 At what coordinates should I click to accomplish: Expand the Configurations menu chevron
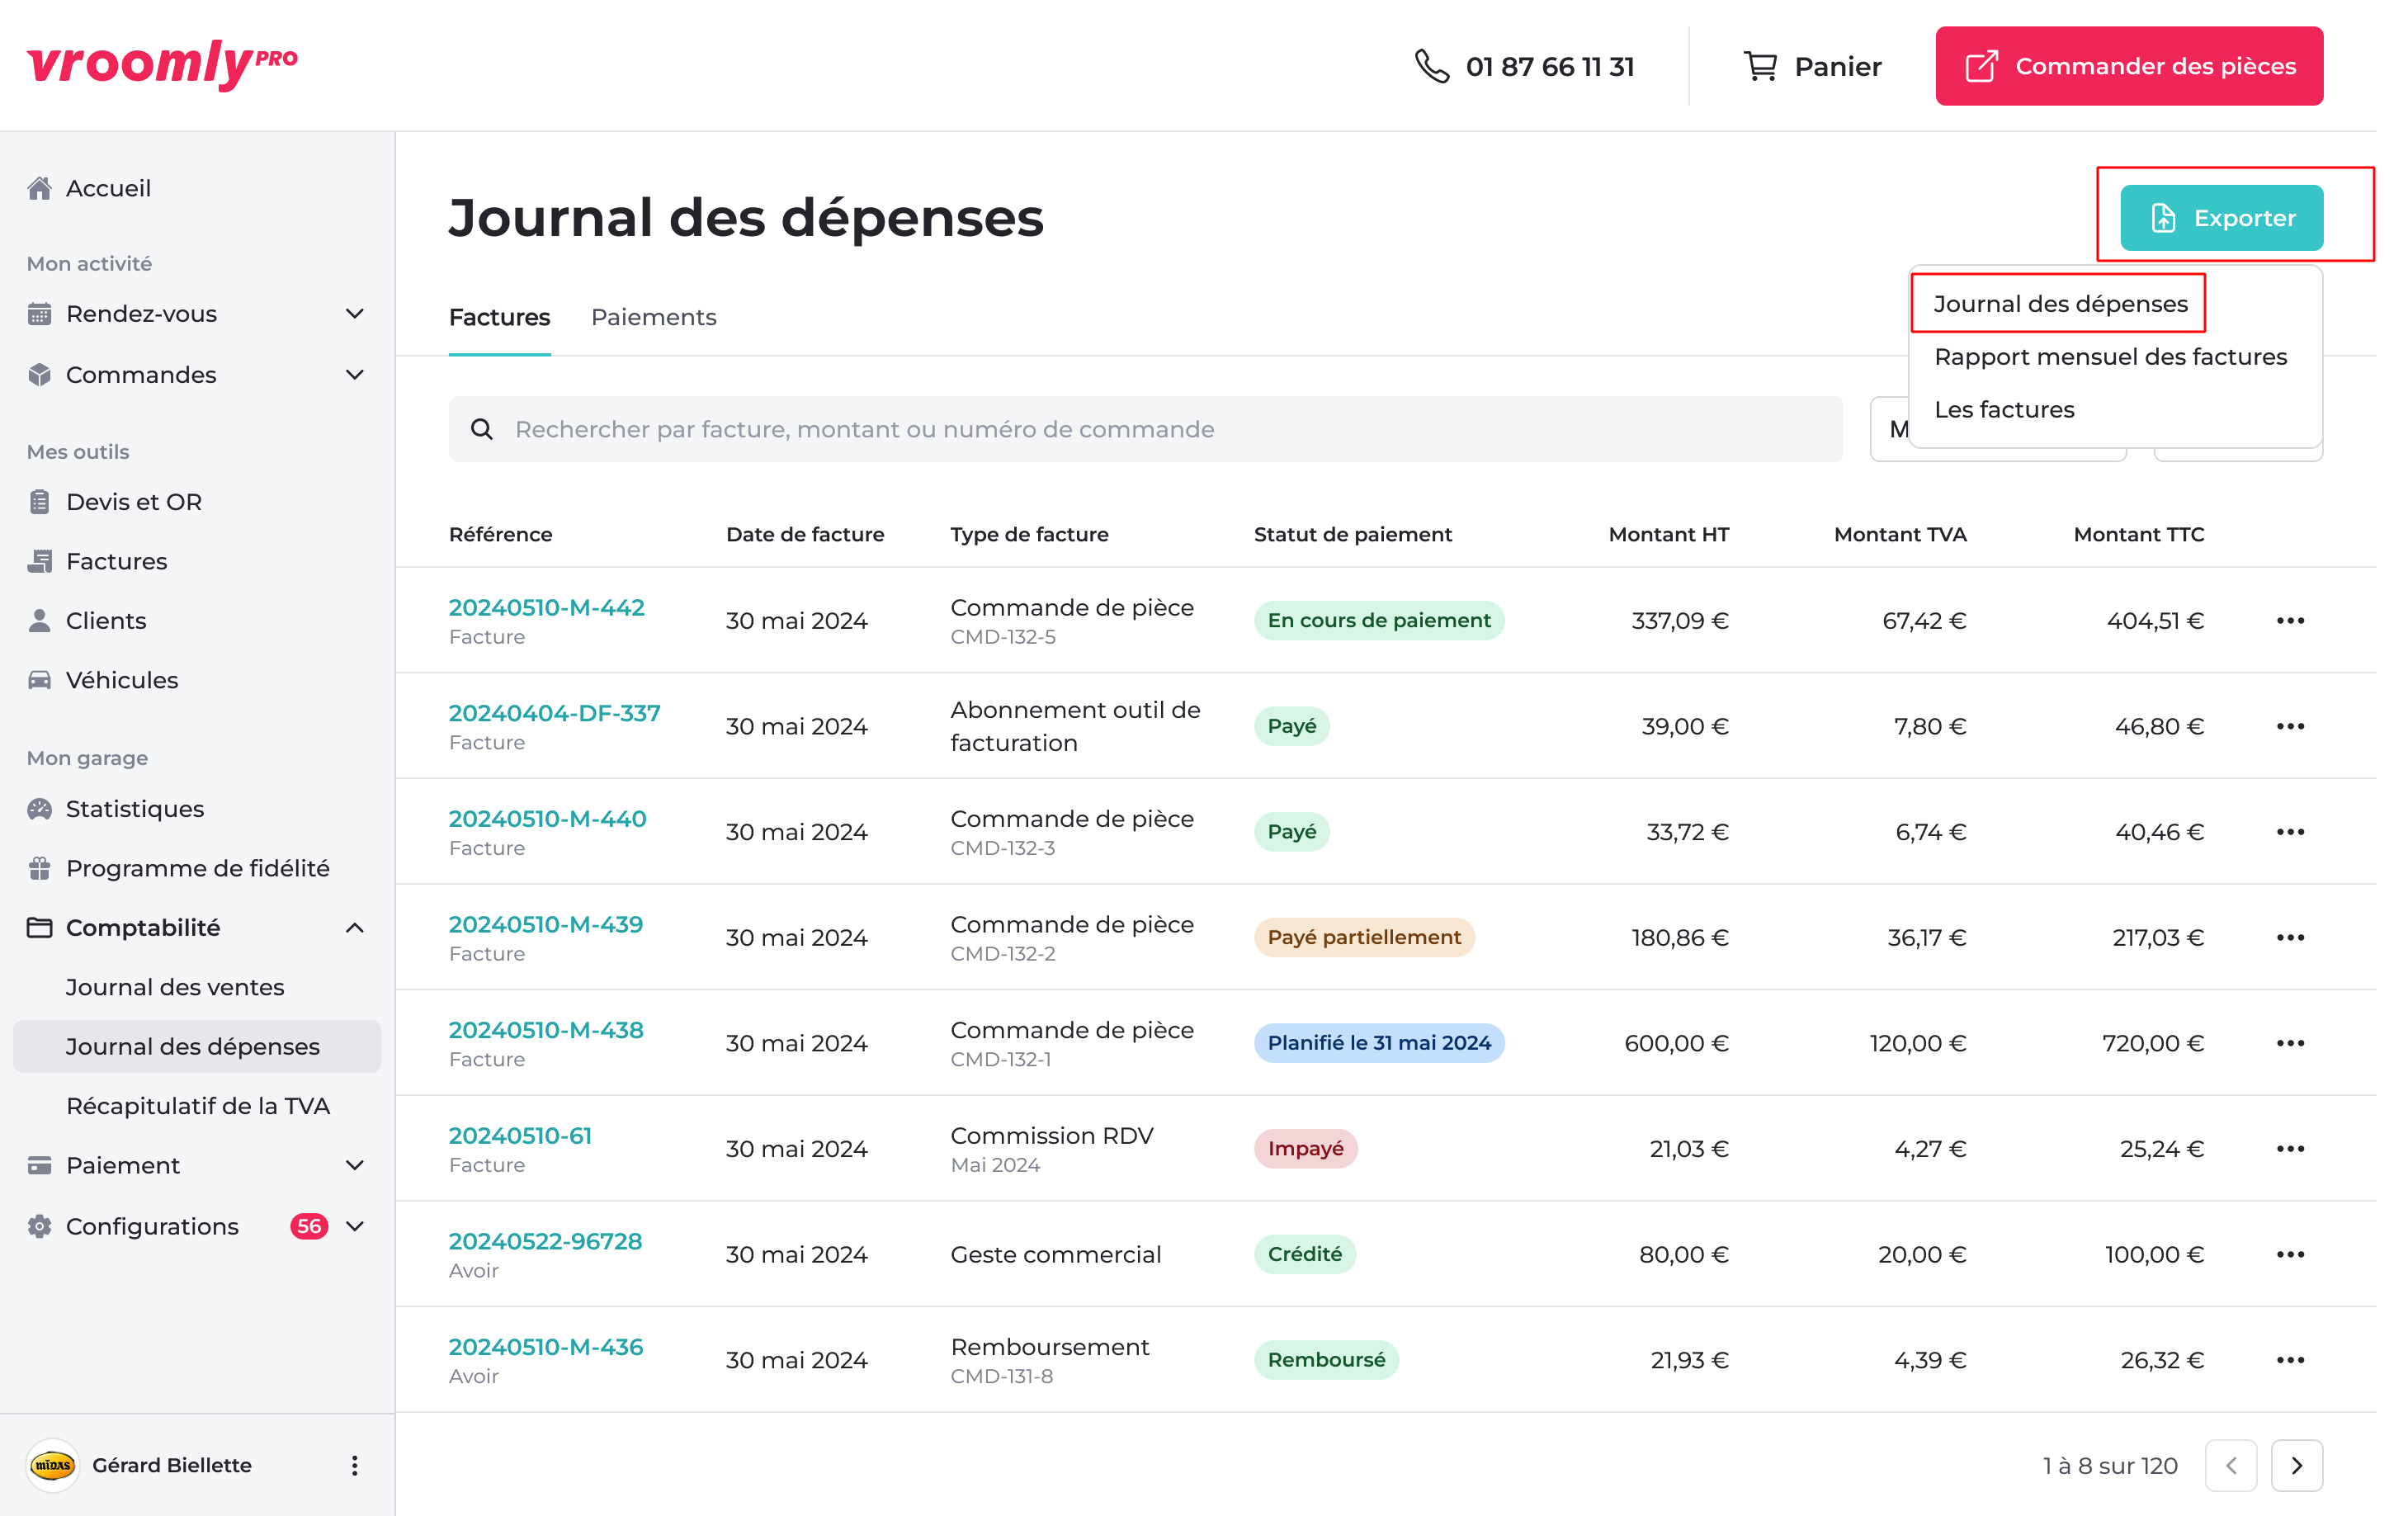click(354, 1226)
